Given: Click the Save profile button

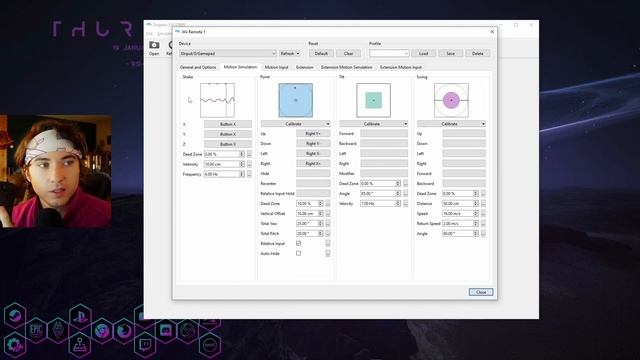Looking at the screenshot, I should 451,53.
